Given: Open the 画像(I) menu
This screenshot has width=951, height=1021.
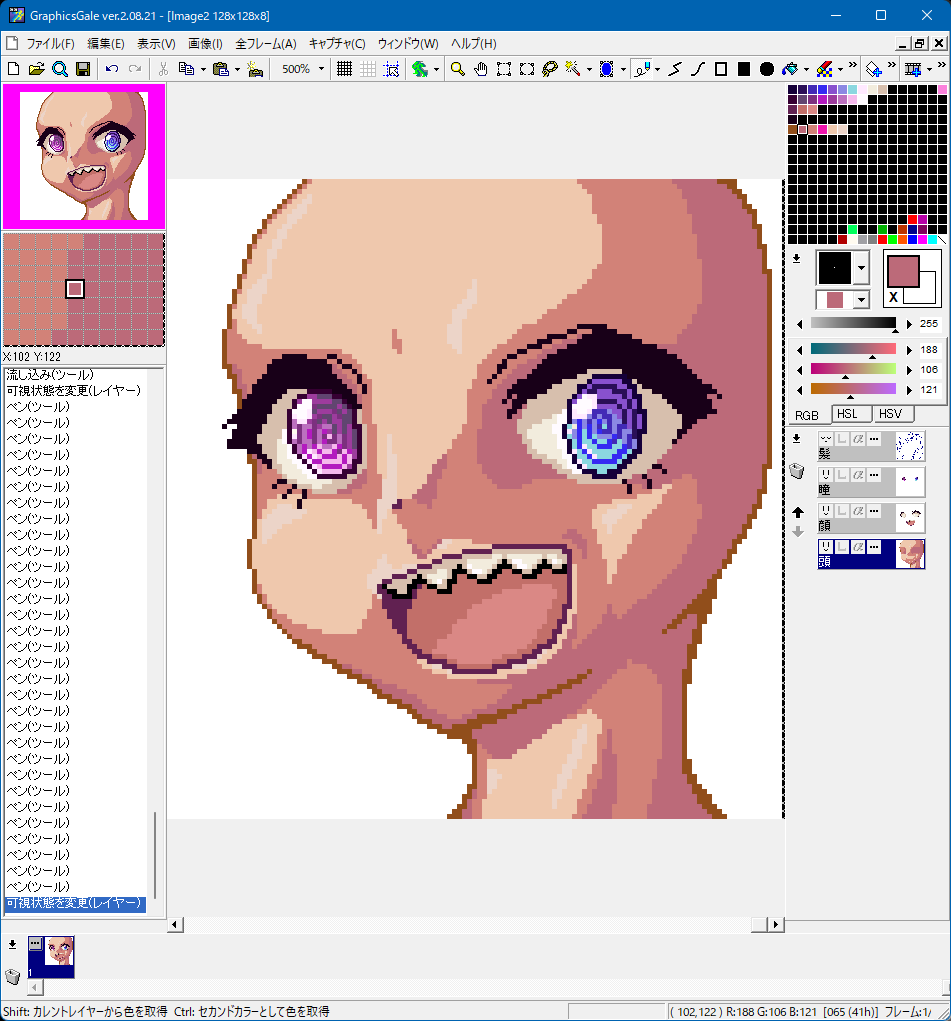Looking at the screenshot, I should pos(205,44).
